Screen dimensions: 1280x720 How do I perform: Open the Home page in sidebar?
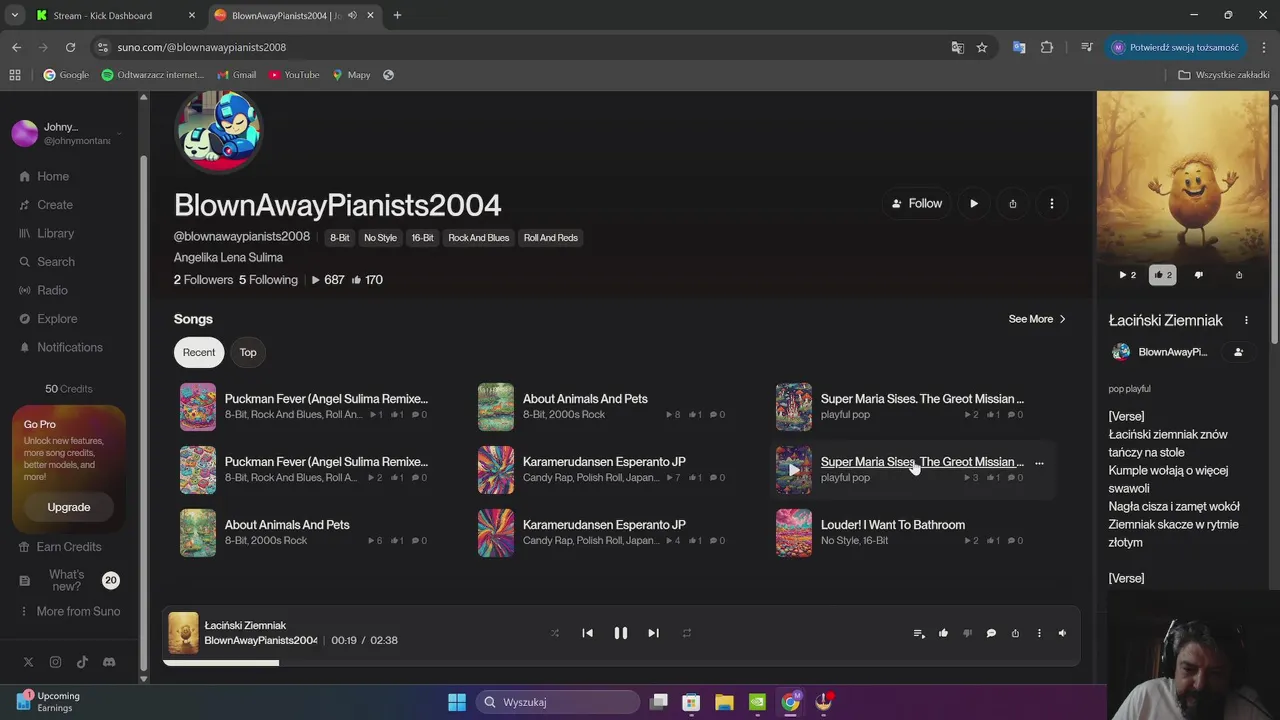coord(45,176)
